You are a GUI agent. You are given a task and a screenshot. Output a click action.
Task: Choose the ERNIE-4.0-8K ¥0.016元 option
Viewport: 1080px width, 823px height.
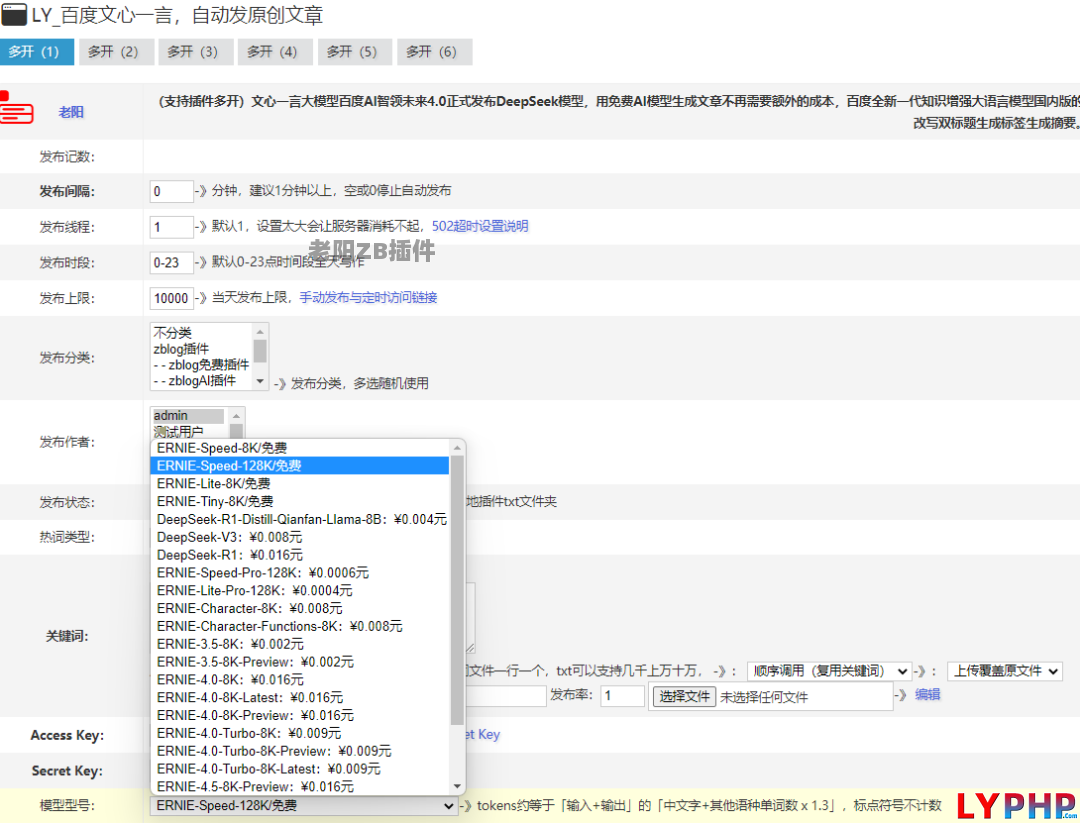click(x=300, y=680)
